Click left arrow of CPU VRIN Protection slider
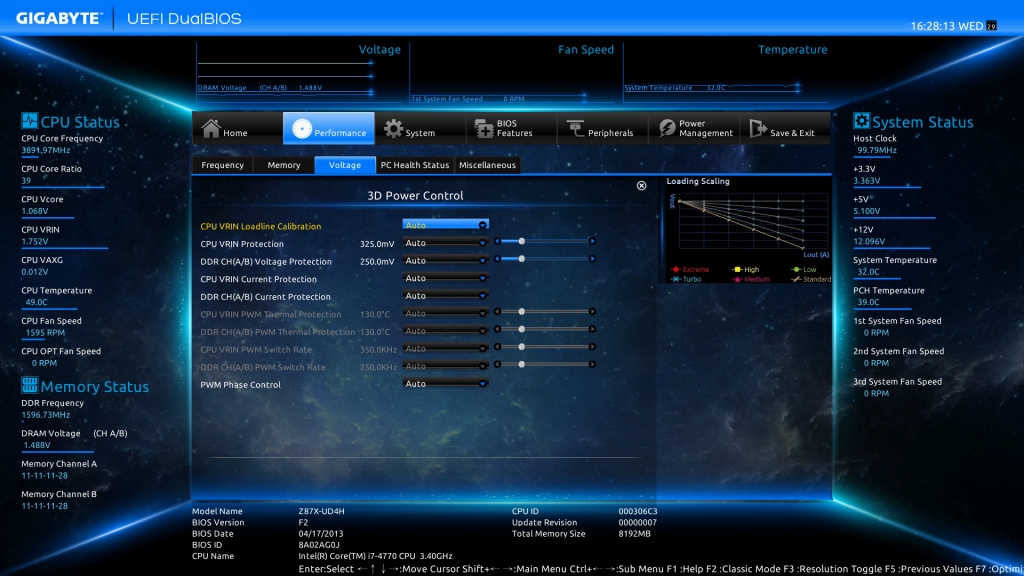 click(x=497, y=241)
